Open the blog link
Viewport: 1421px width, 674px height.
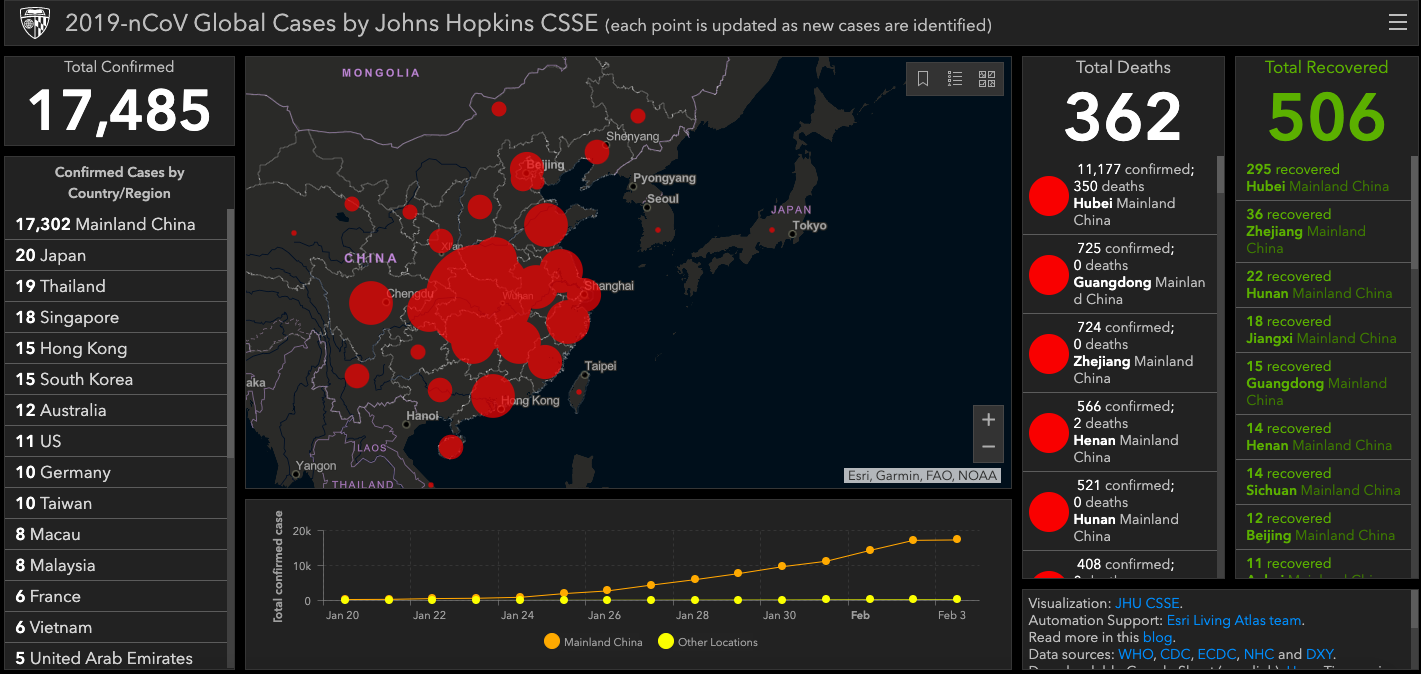point(1157,637)
